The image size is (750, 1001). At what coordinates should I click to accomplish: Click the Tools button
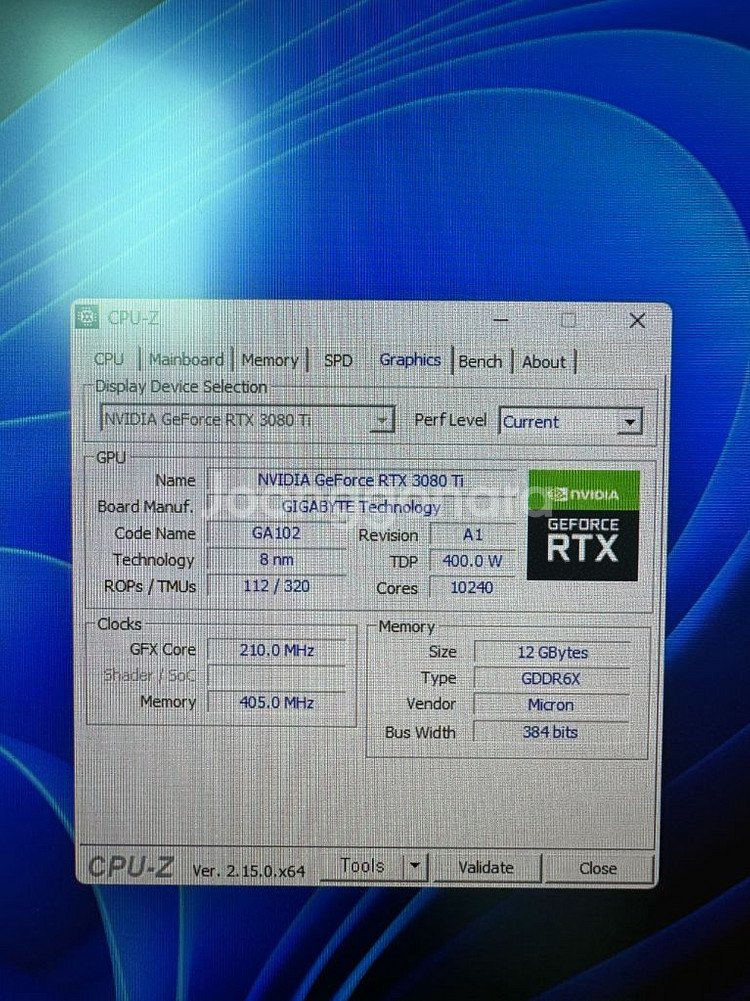[x=362, y=866]
